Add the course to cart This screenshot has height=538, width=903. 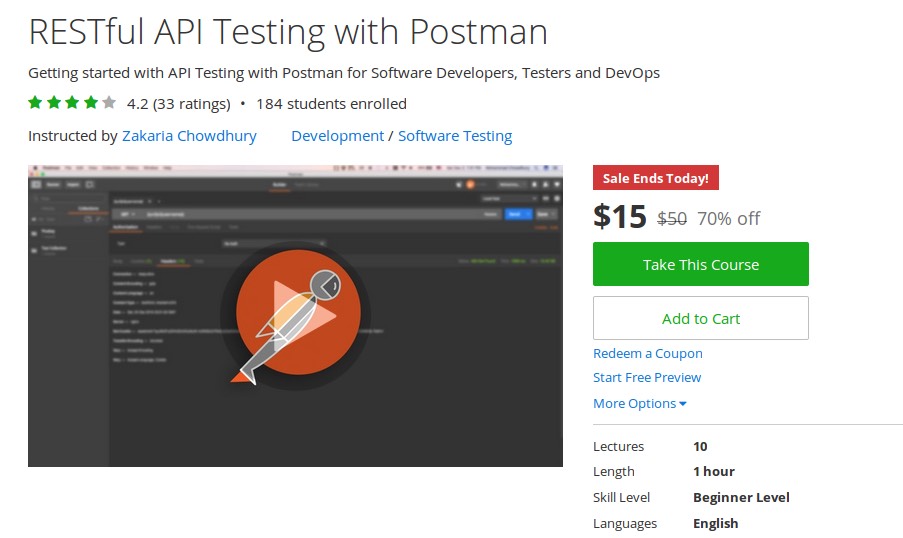coord(700,318)
